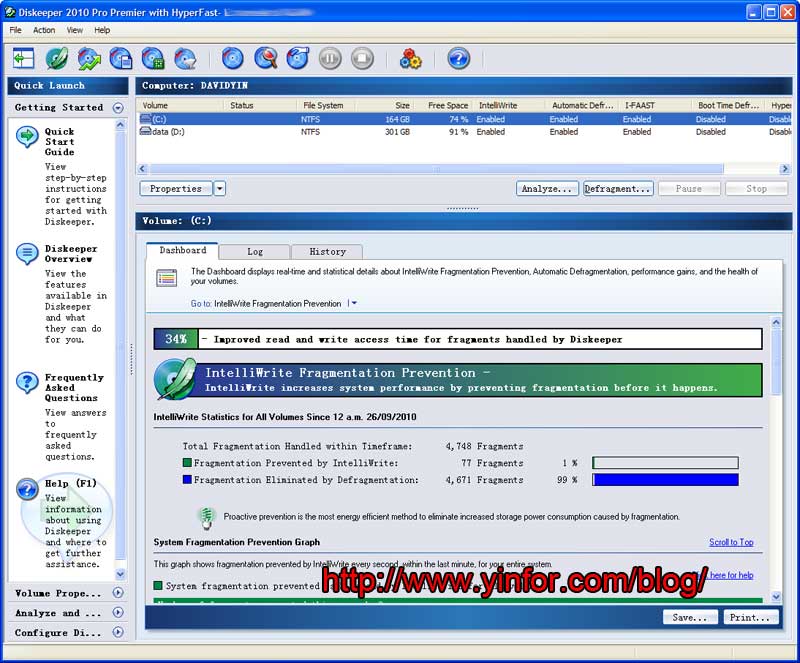Sort by the Volume column header

pos(180,105)
